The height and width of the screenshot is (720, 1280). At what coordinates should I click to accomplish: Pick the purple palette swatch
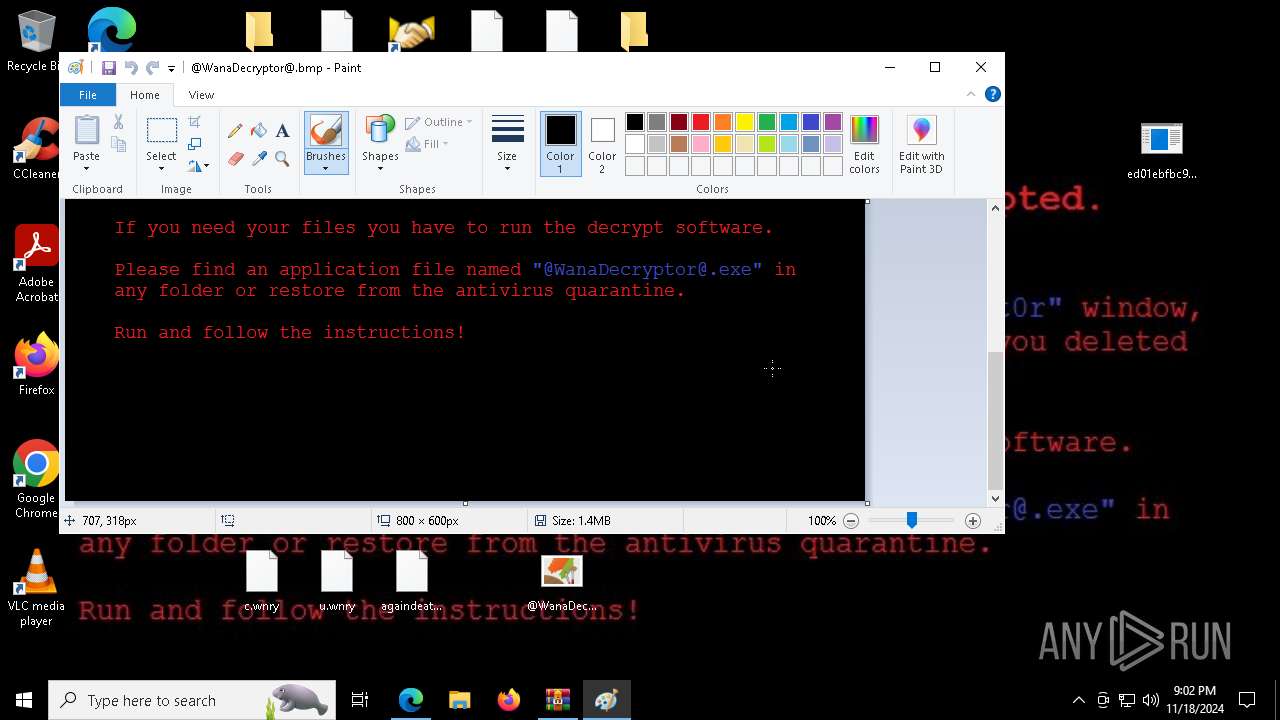[833, 122]
